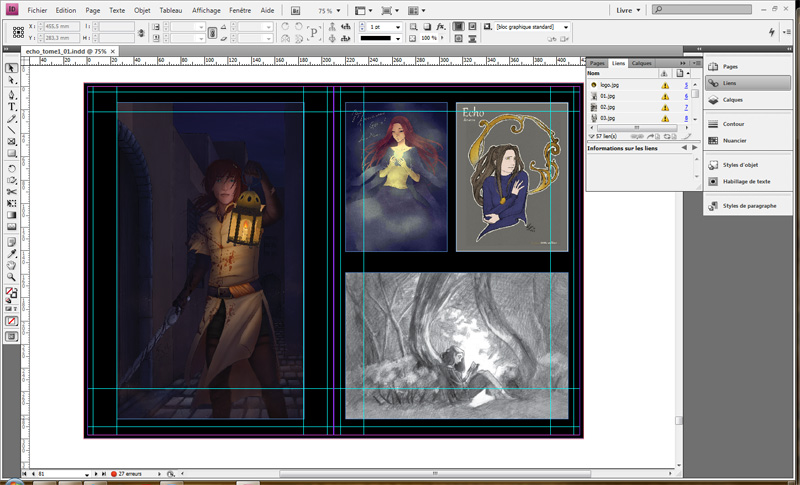Open the stroke style dropdown

(x=398, y=38)
